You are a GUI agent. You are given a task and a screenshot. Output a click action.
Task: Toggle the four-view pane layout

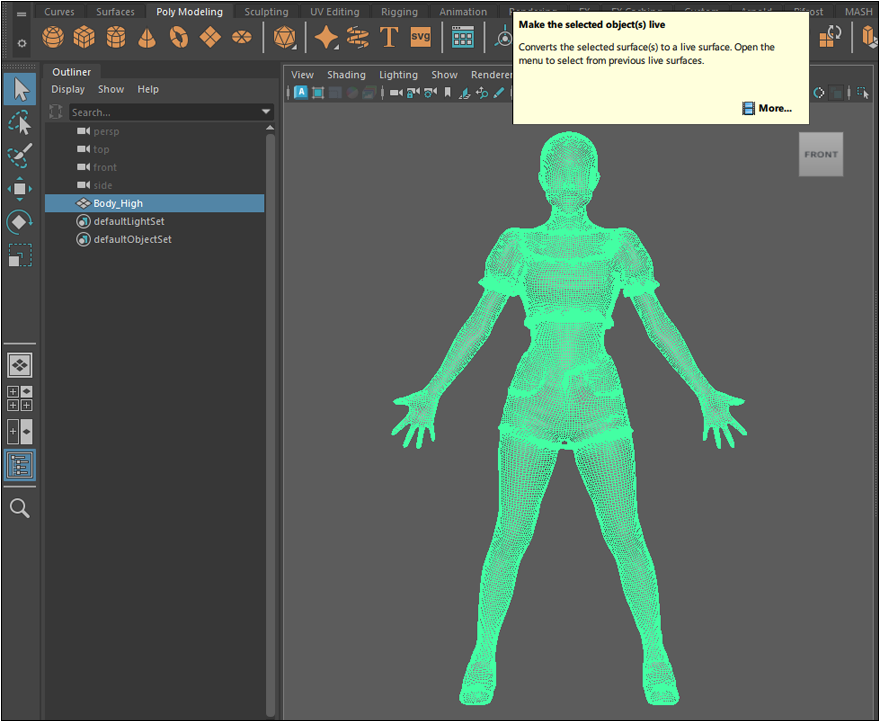click(x=19, y=398)
